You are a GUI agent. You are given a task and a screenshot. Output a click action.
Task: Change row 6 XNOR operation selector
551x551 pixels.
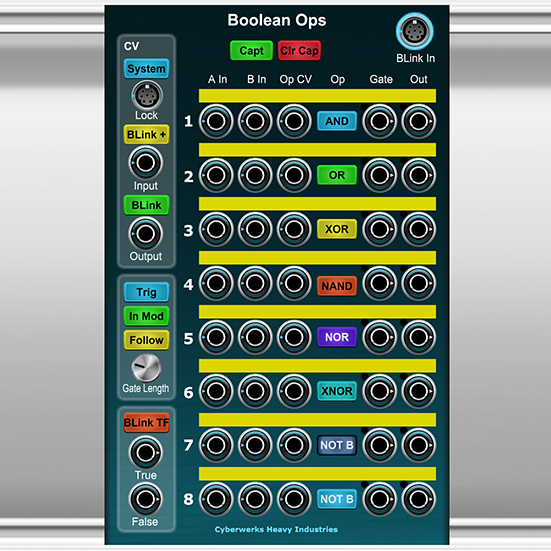337,391
